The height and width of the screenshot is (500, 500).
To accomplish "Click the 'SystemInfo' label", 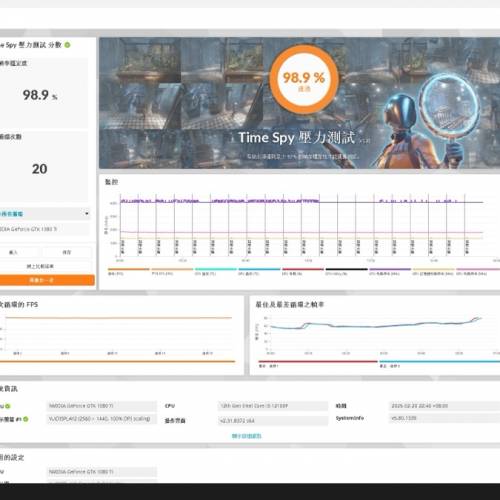I will tap(350, 418).
